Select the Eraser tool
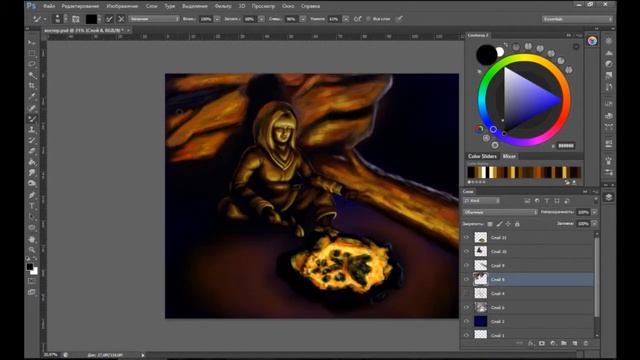Viewport: 640px width, 360px height. click(32, 151)
